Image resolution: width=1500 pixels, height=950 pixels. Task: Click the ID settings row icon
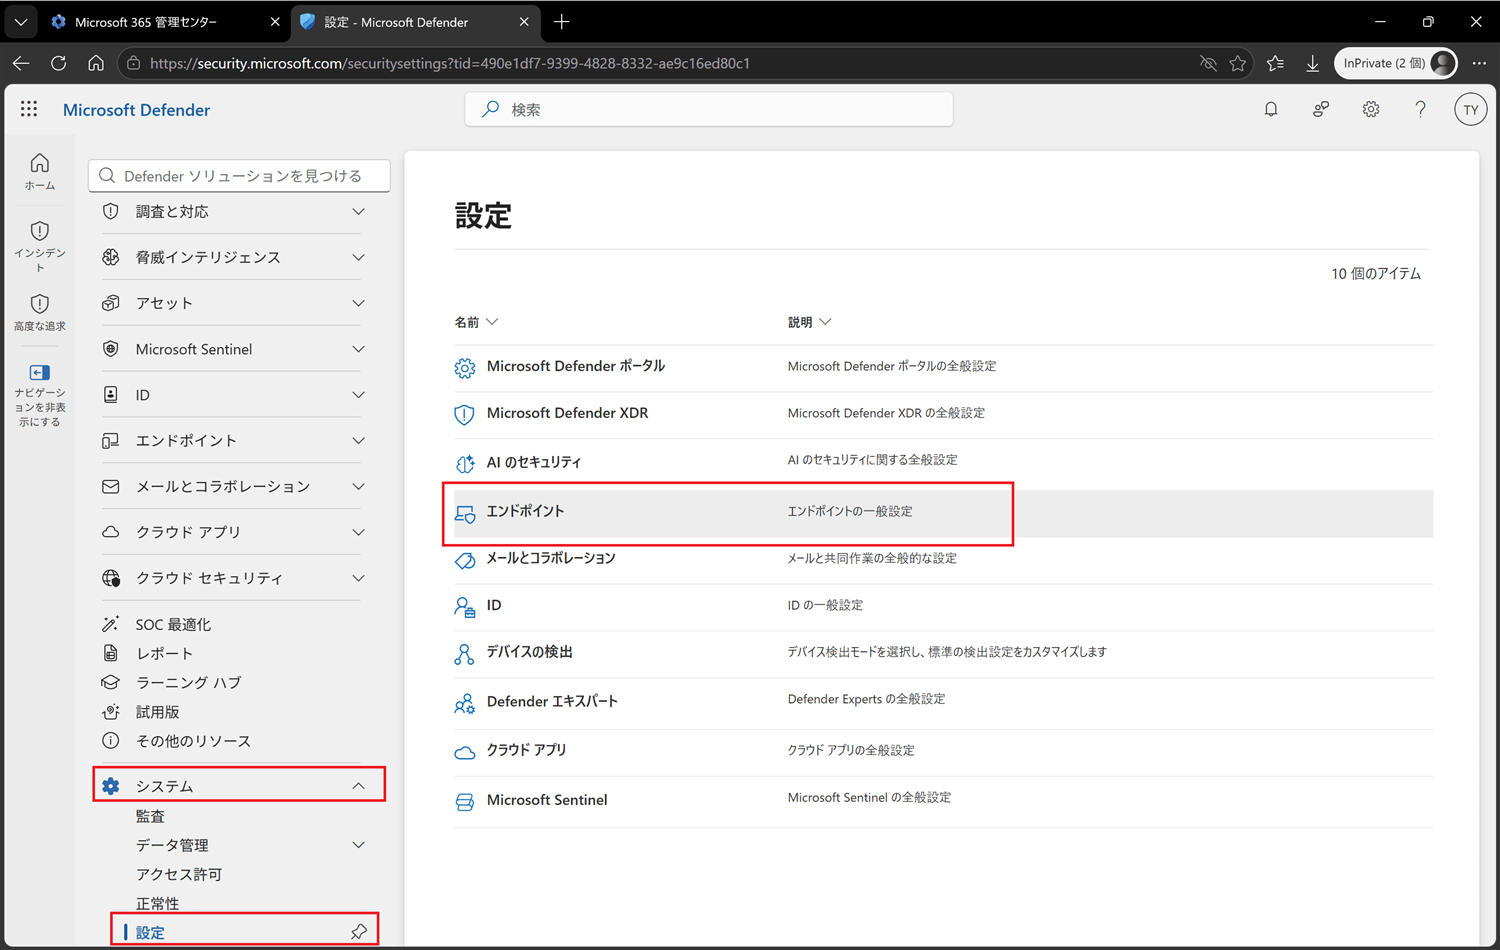click(465, 607)
